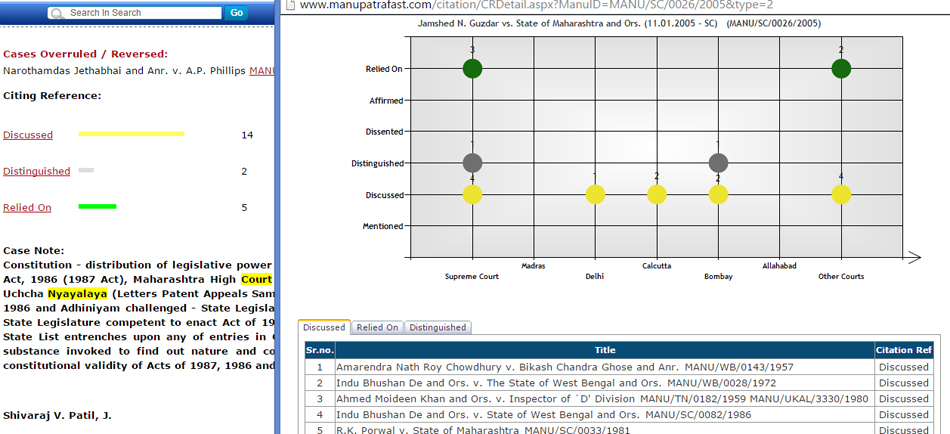Screen dimensions: 950x434
Task: Click the yellow Discussed dot for Delhi
Action: tap(596, 195)
